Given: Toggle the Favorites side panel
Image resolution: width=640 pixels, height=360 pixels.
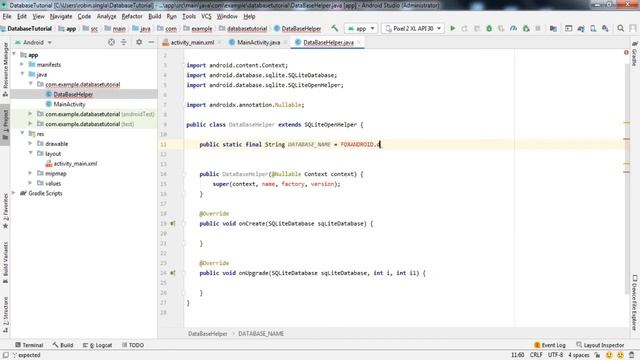Looking at the screenshot, I should (x=5, y=212).
